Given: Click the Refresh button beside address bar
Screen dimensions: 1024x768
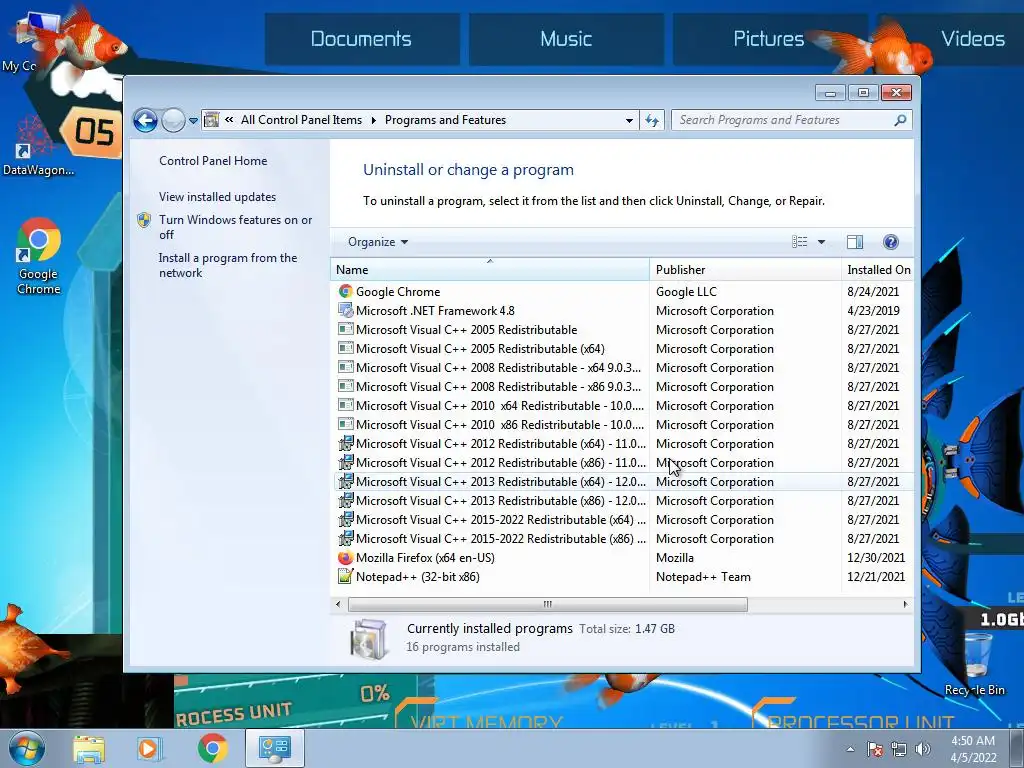Looking at the screenshot, I should pyautogui.click(x=652, y=120).
